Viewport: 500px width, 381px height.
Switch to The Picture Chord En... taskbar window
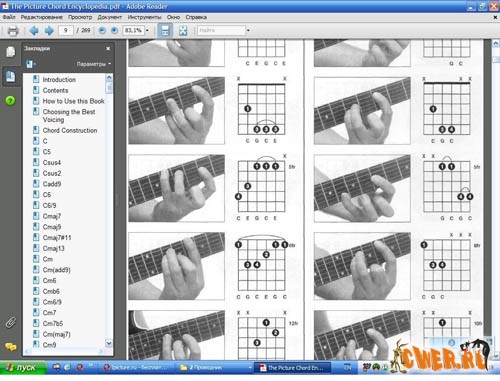[292, 368]
